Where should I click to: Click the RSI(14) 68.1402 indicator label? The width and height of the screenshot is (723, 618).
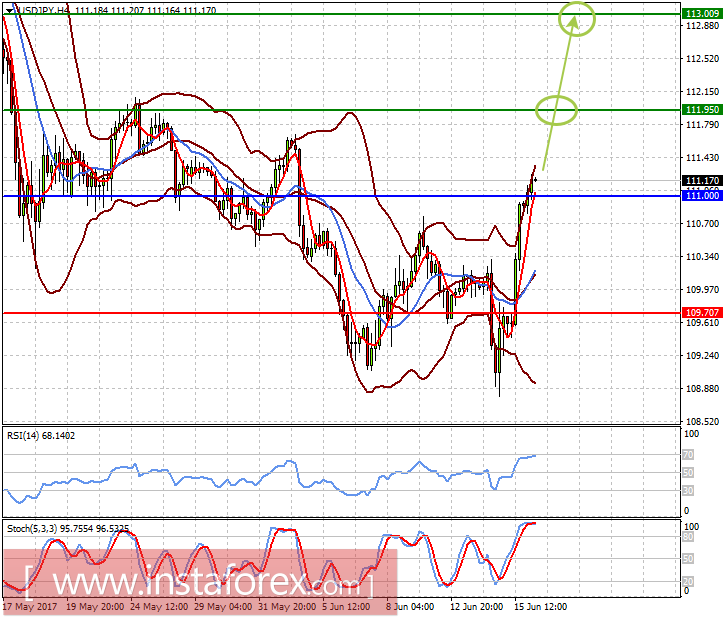click(x=41, y=435)
